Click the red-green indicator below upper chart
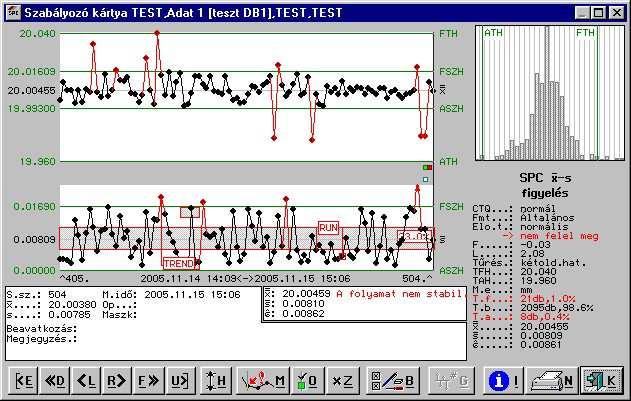631x401 pixels. coord(427,167)
